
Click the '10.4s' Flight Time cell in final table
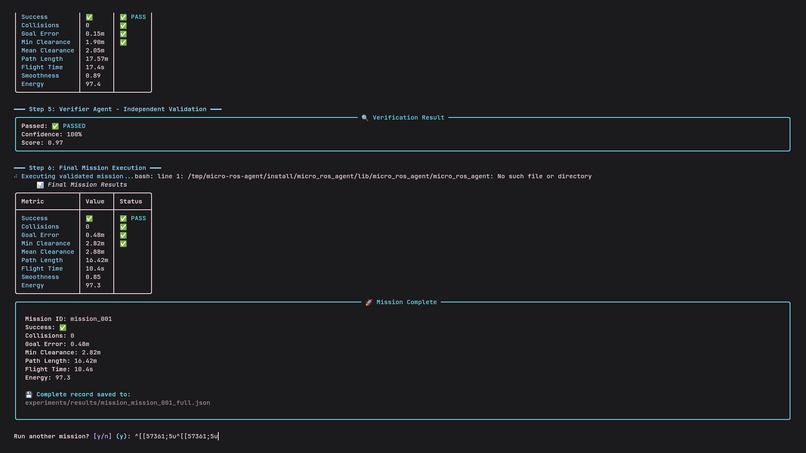pos(95,269)
